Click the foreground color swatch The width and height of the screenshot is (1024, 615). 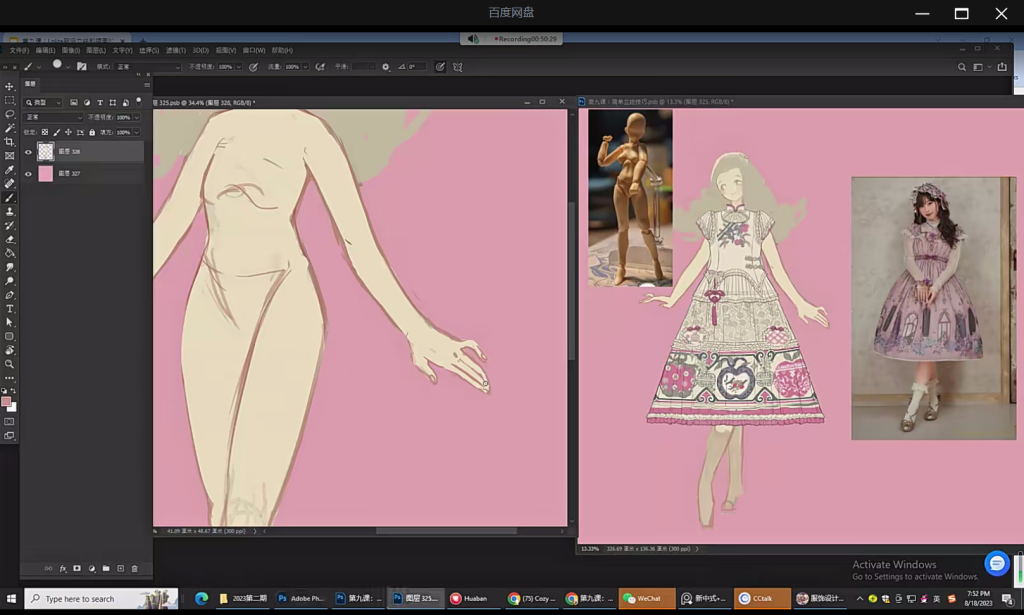[6, 402]
